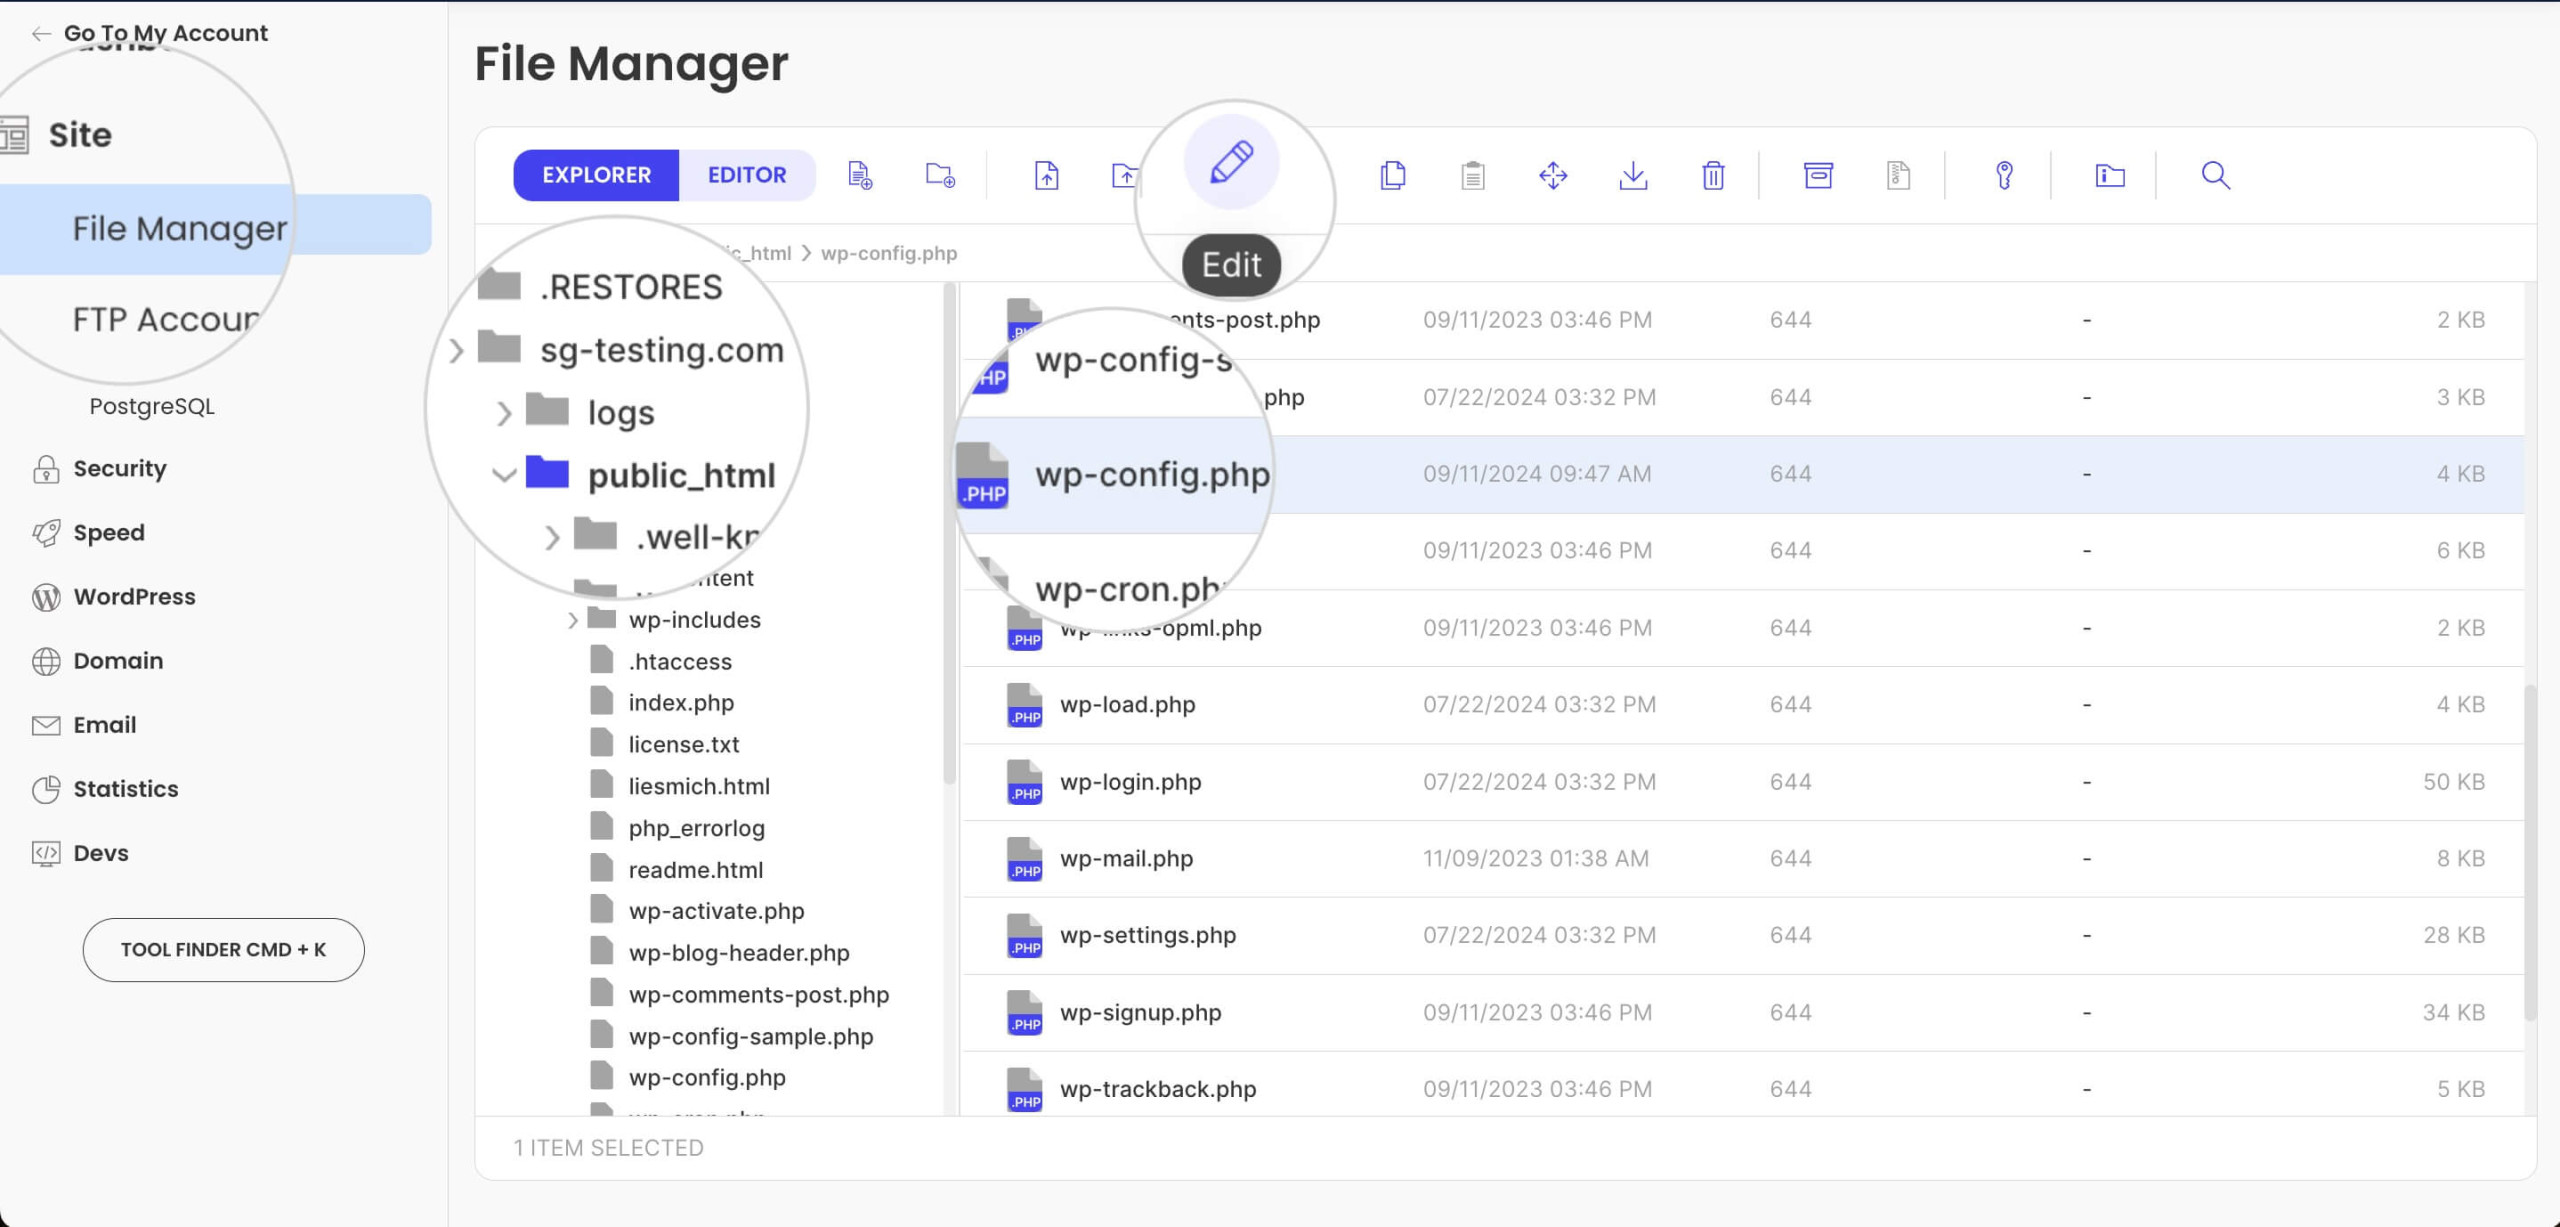The width and height of the screenshot is (2560, 1227).
Task: Select php_errorlog in the folder tree
Action: [696, 829]
